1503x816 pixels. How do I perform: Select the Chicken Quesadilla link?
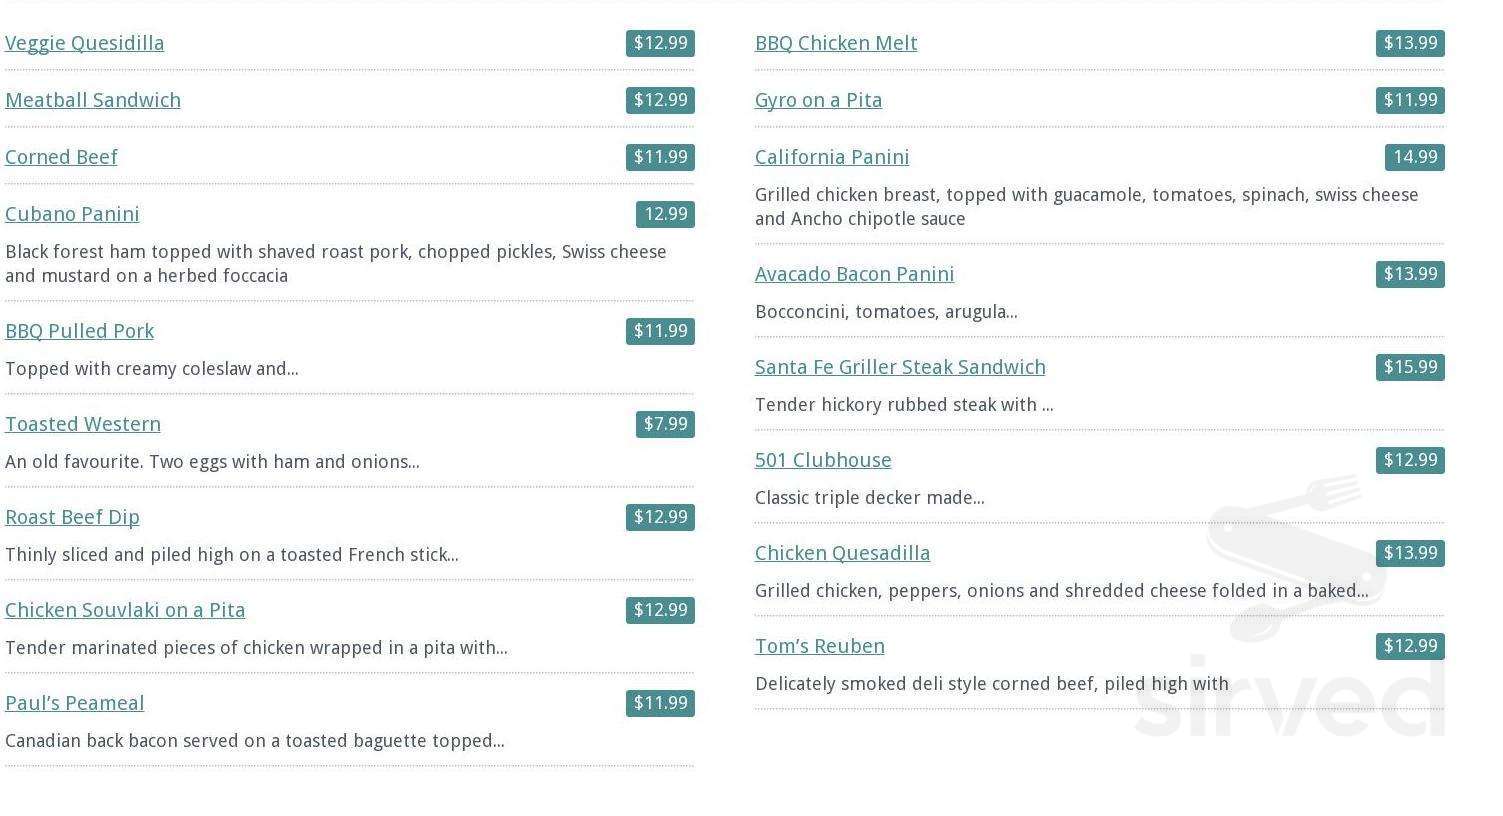pyautogui.click(x=843, y=553)
